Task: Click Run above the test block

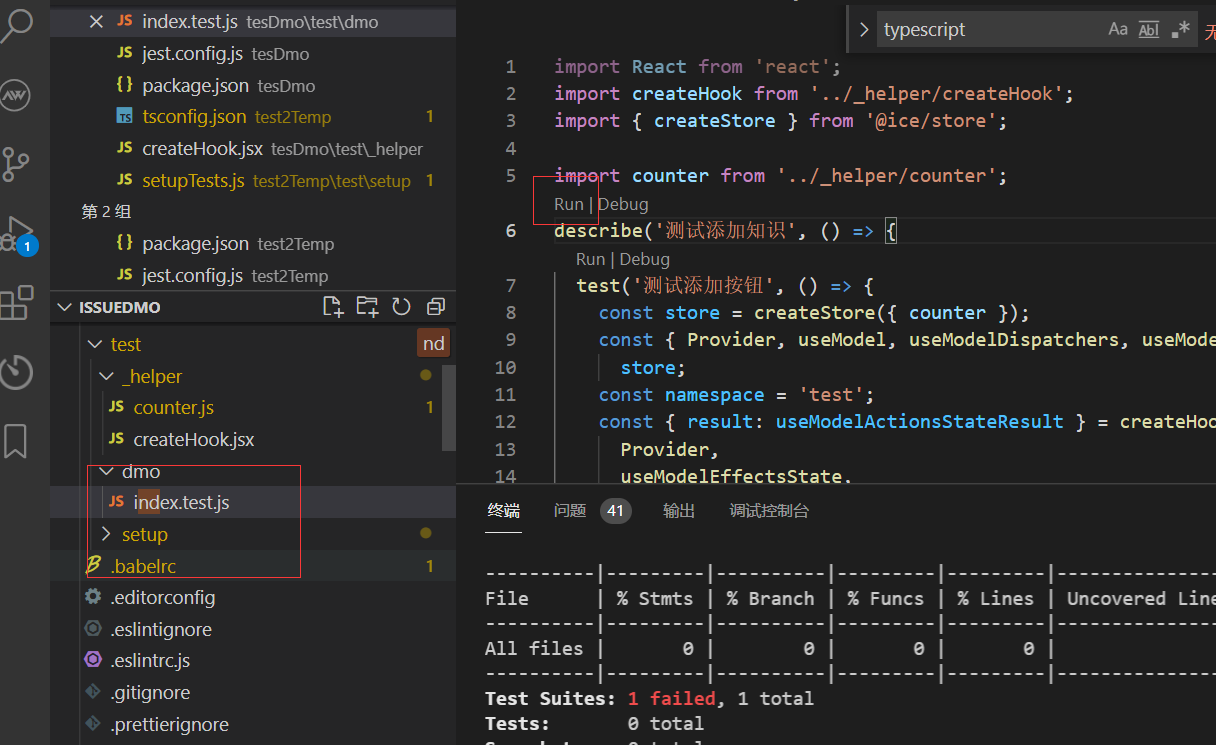Action: pyautogui.click(x=590, y=259)
